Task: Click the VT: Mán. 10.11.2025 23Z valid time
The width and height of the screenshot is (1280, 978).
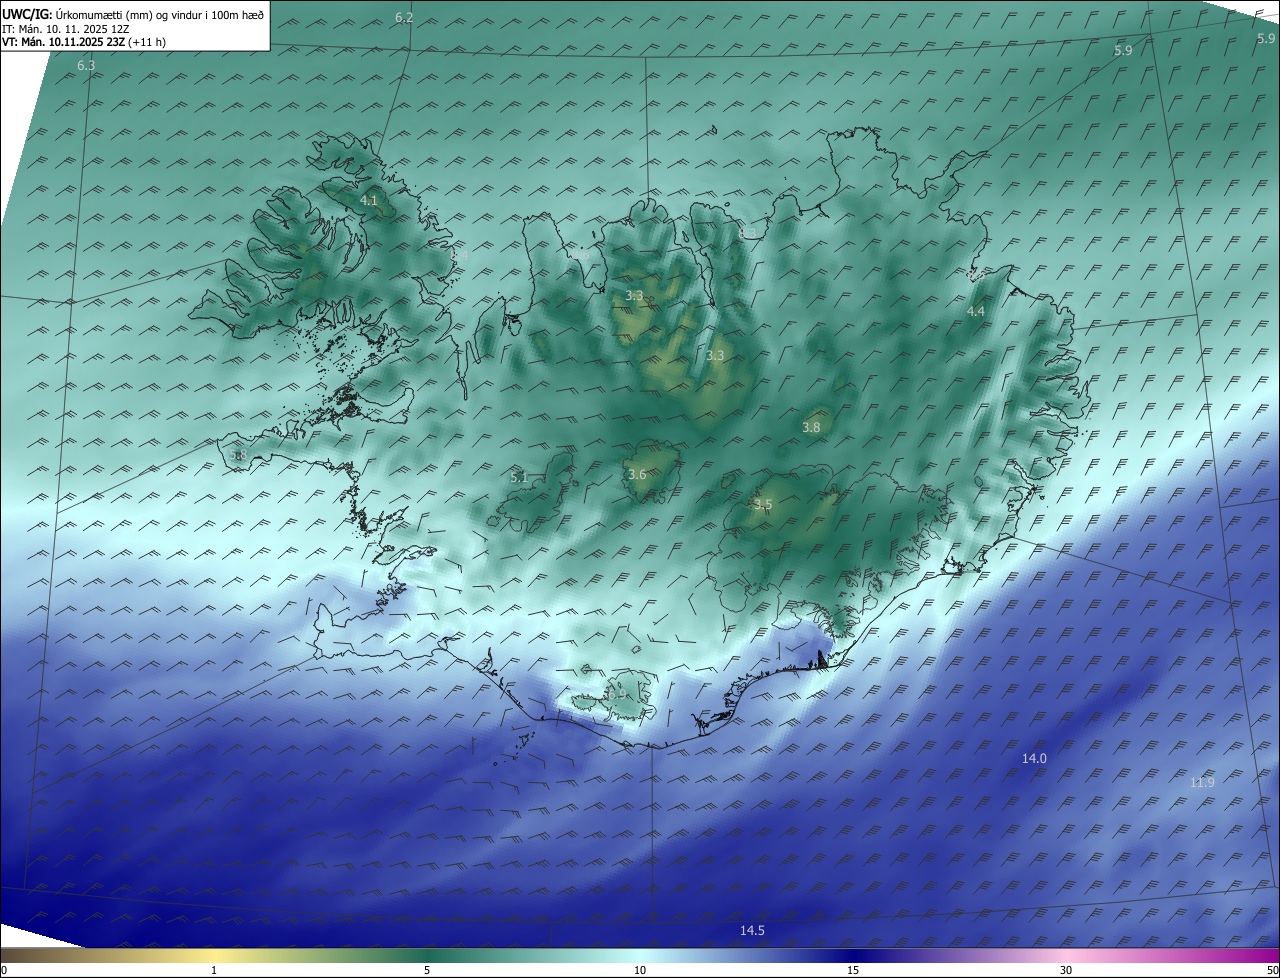Action: tap(84, 42)
